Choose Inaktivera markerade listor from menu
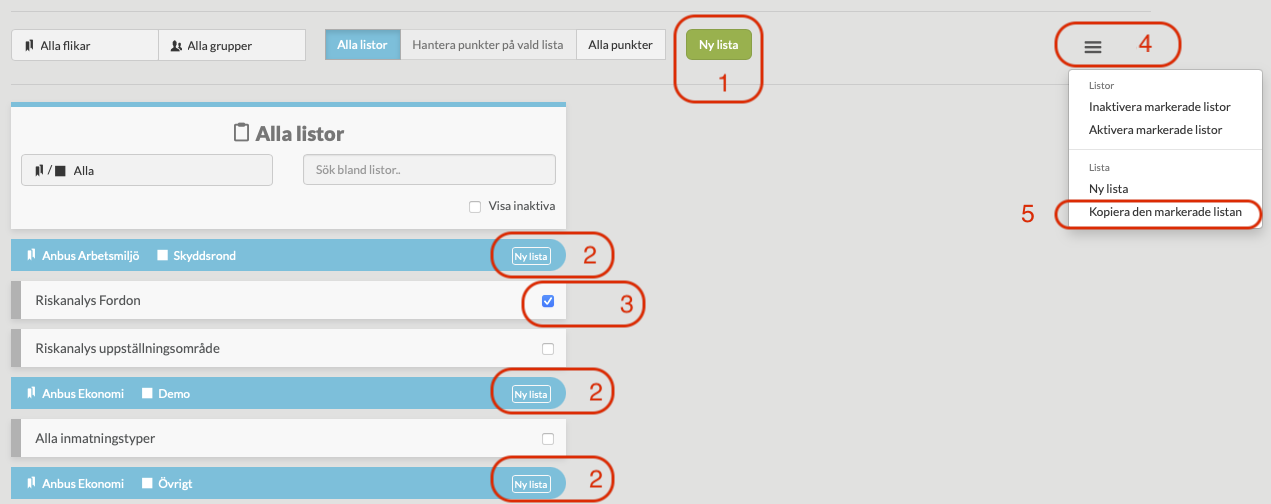 tap(1159, 107)
